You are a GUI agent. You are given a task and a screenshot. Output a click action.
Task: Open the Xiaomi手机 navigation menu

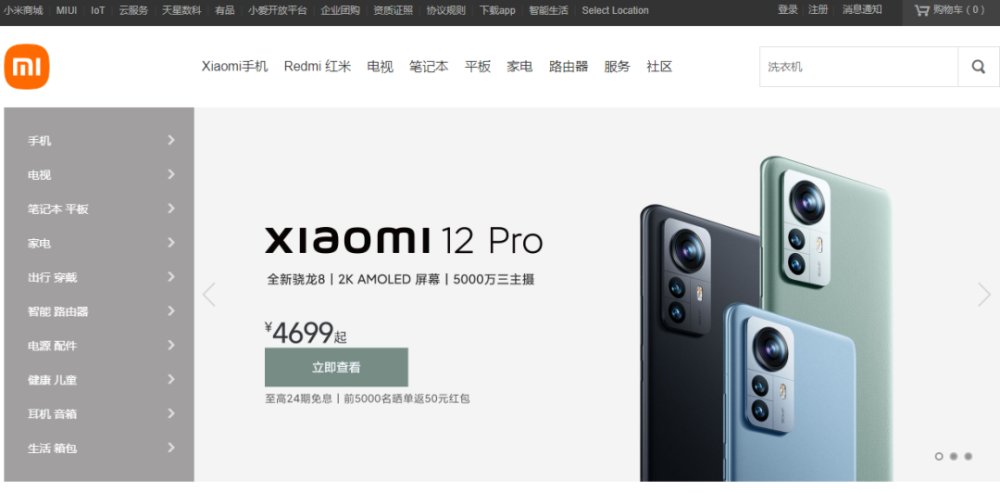coord(235,66)
